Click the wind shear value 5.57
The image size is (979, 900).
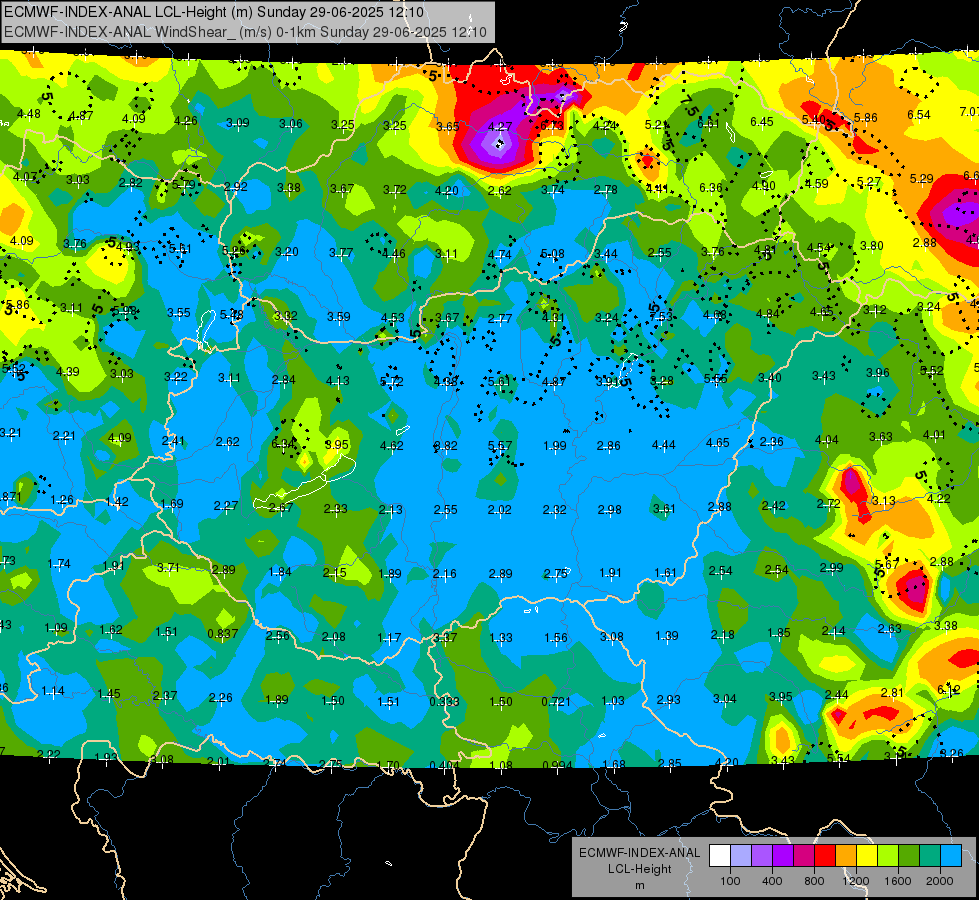[499, 445]
